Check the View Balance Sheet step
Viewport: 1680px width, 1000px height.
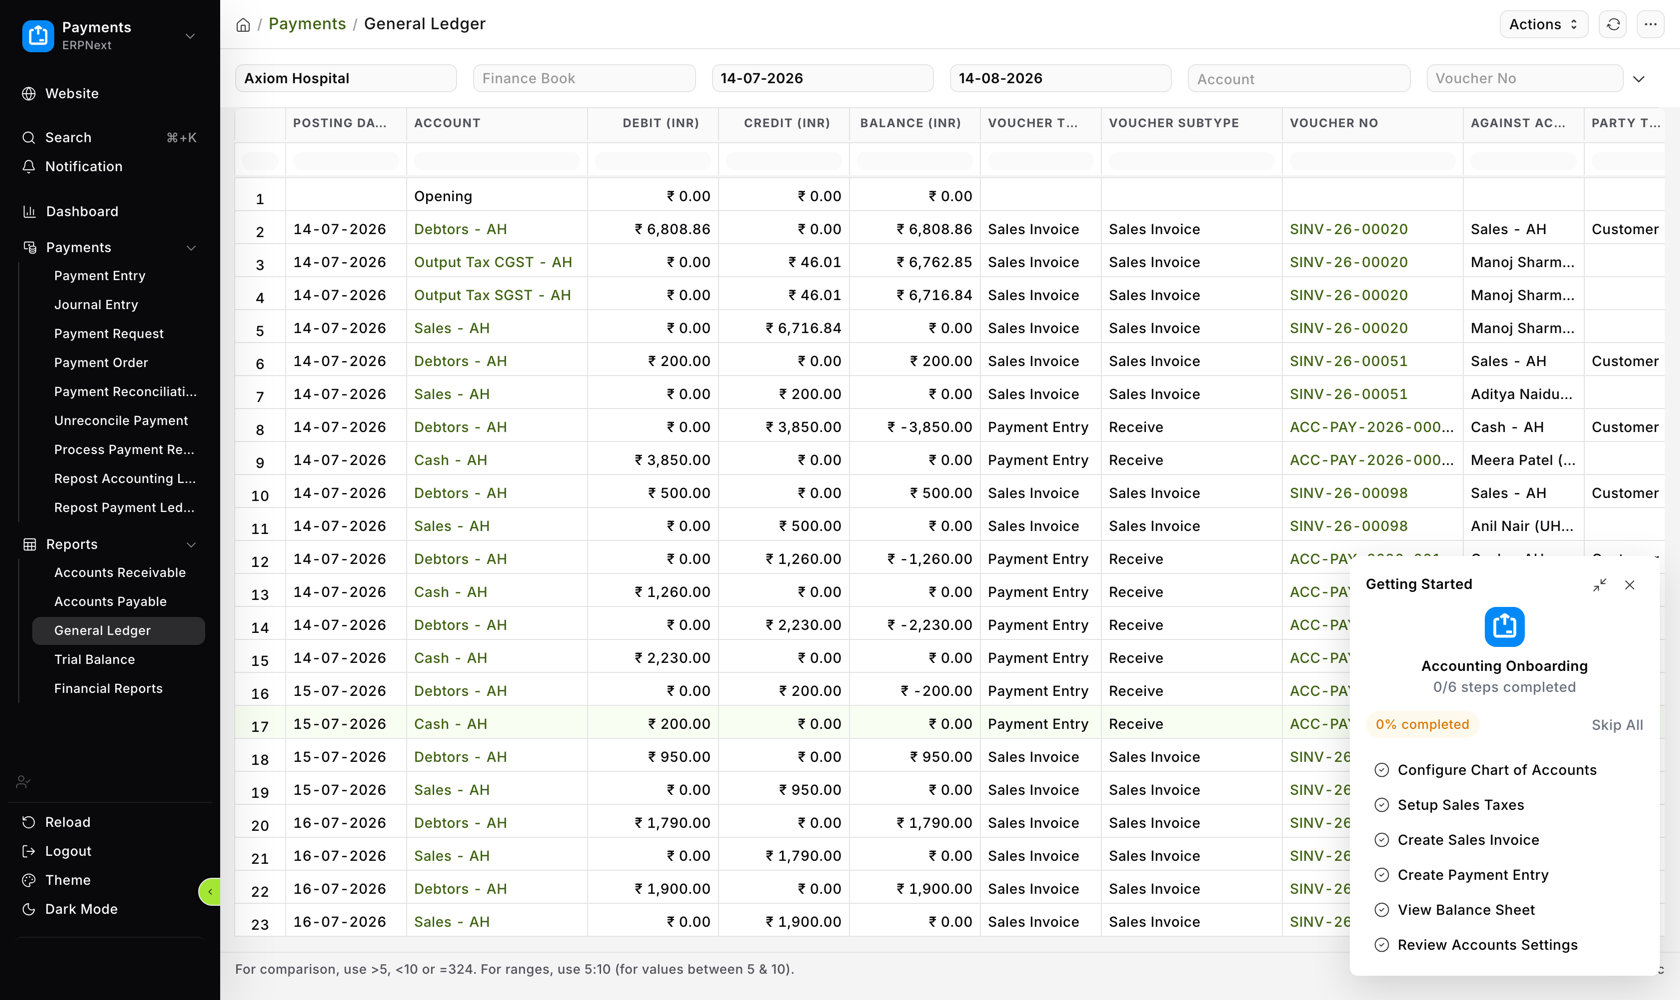(x=1382, y=910)
